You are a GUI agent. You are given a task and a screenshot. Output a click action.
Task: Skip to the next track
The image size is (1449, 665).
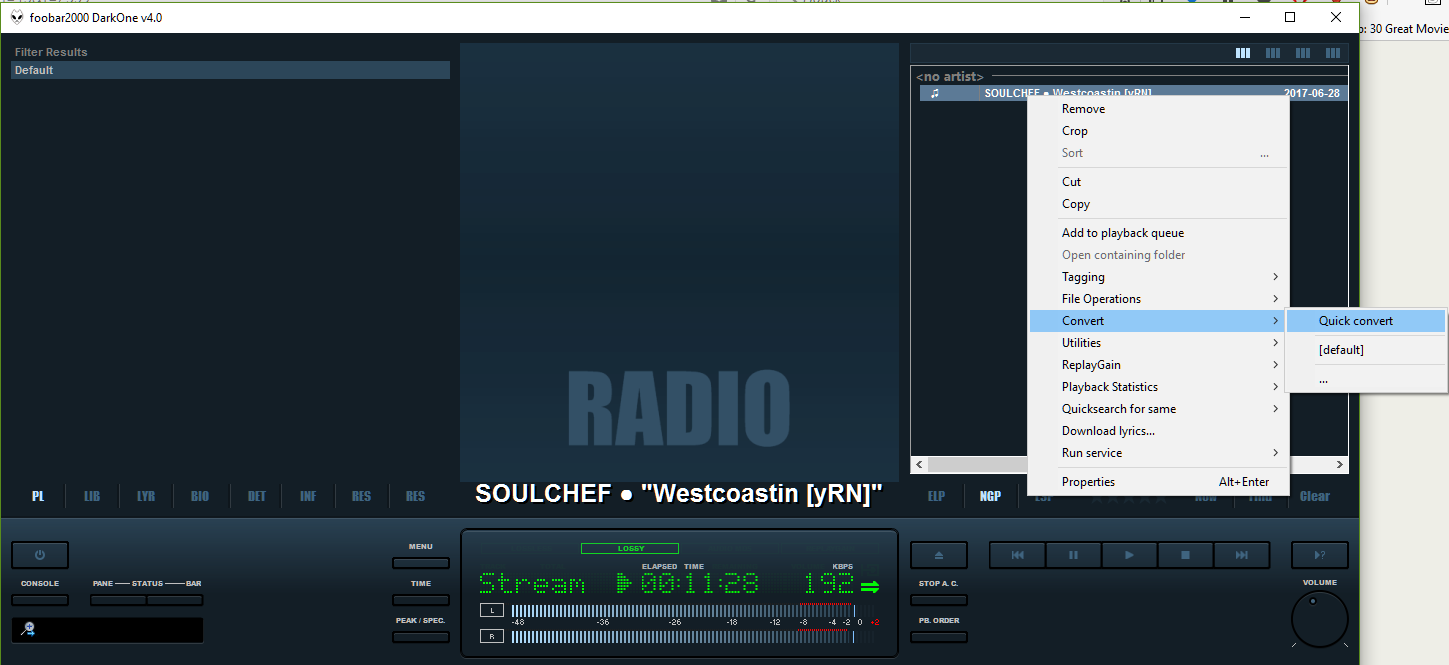pos(1241,555)
